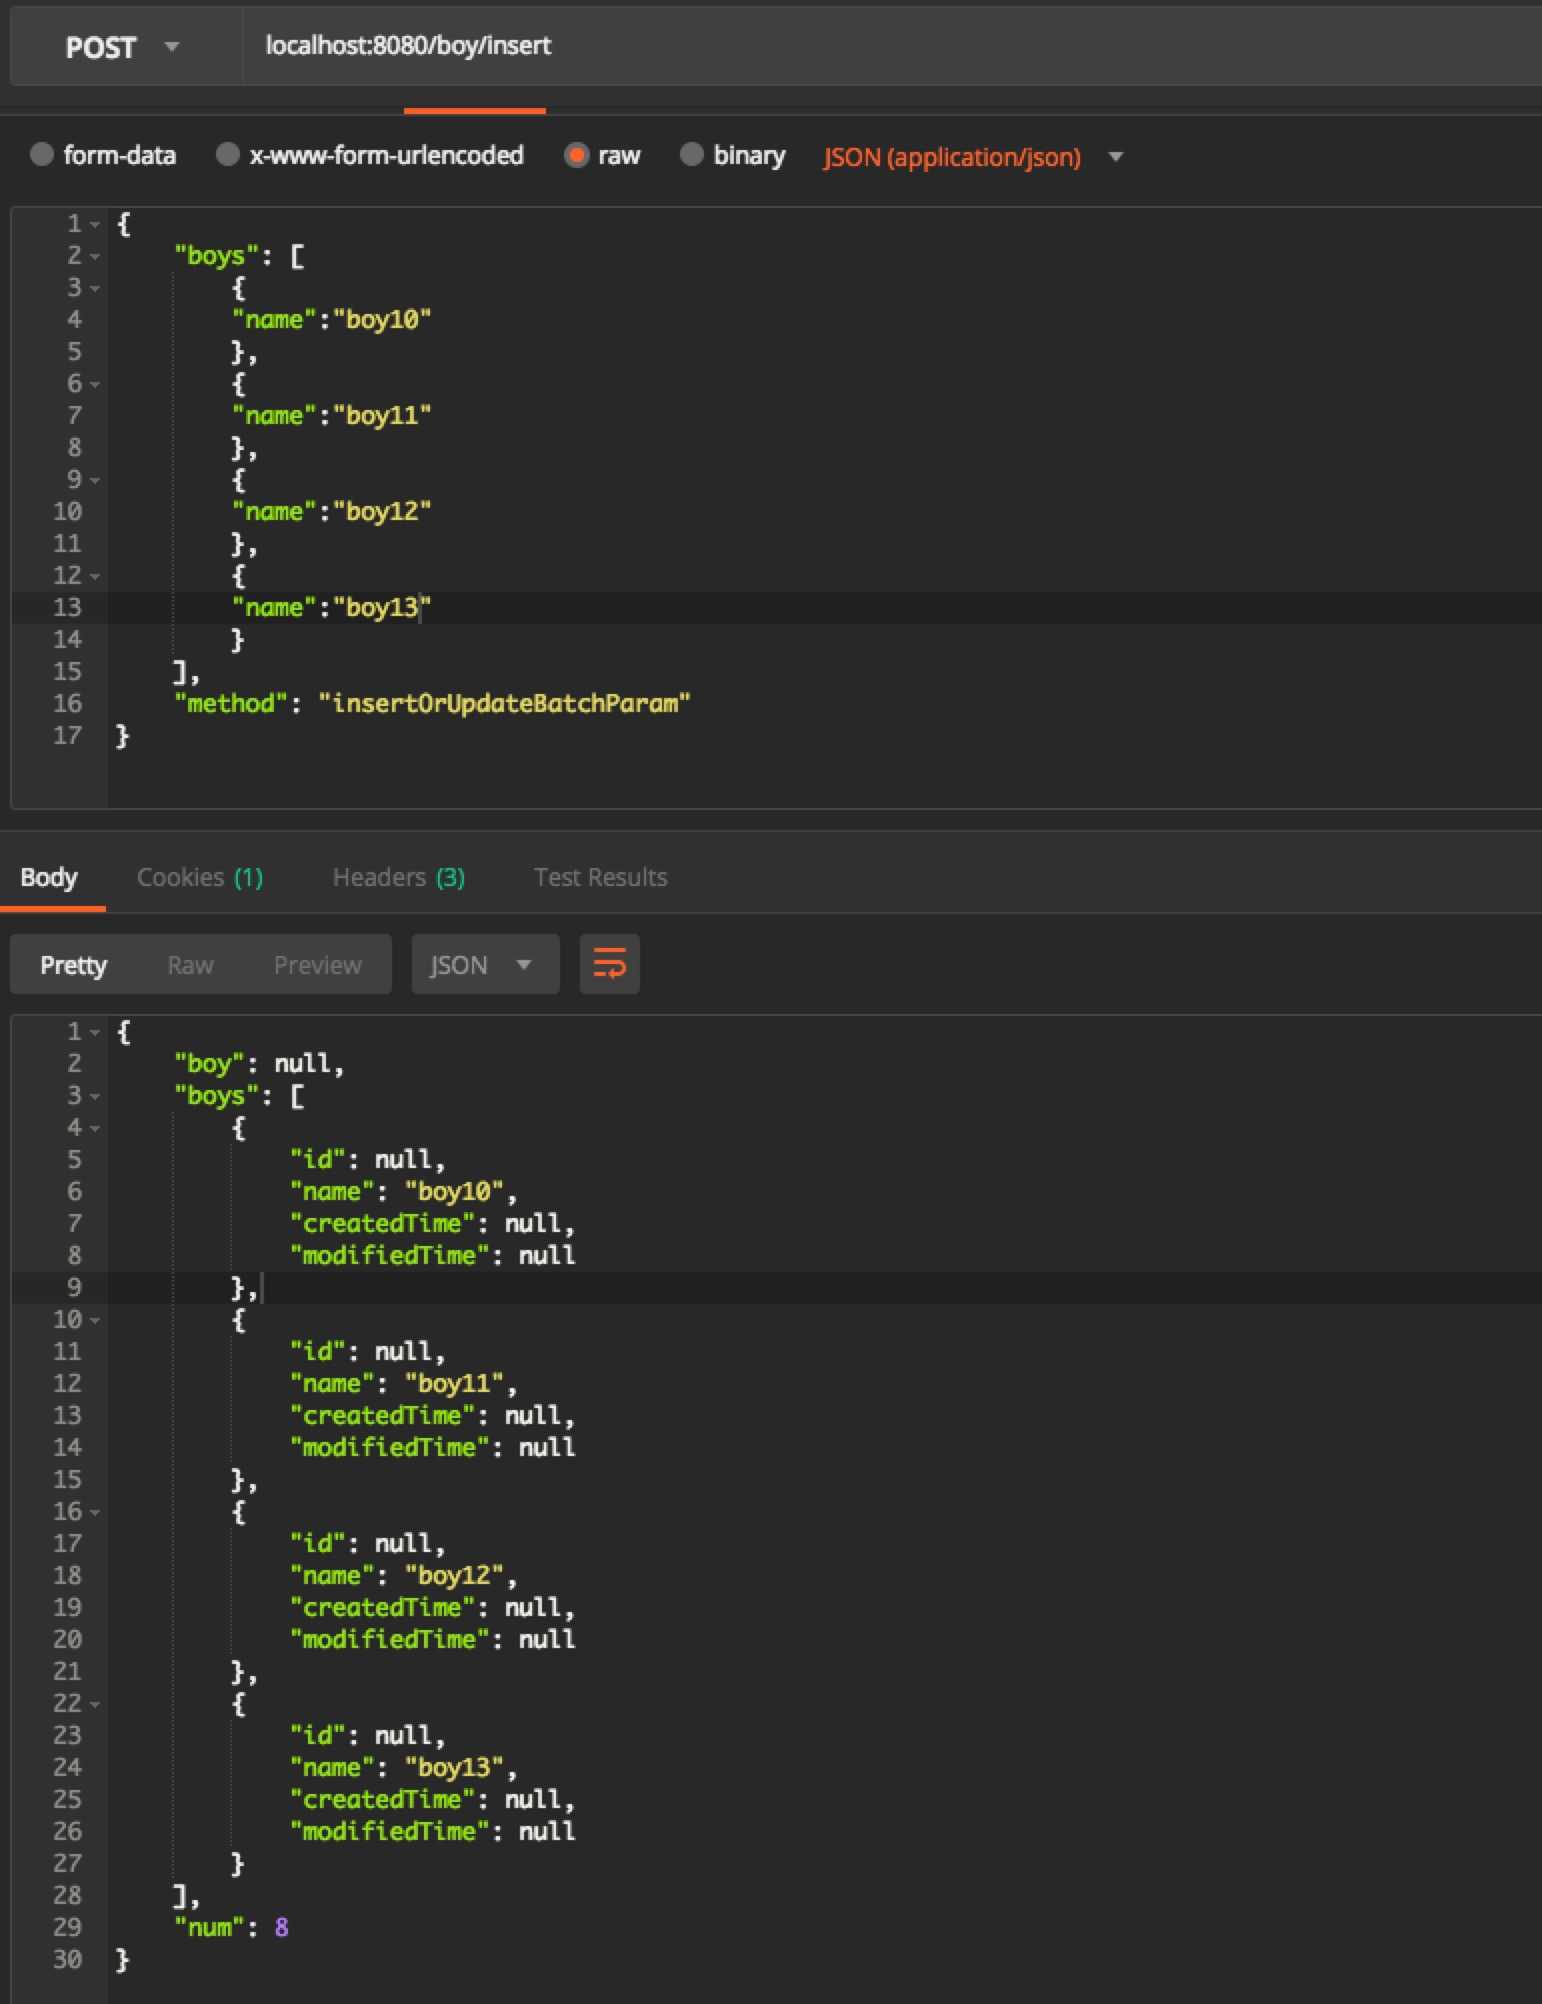Collapse response line 4 object fold arrow
The image size is (1542, 2004).
pyautogui.click(x=95, y=1128)
